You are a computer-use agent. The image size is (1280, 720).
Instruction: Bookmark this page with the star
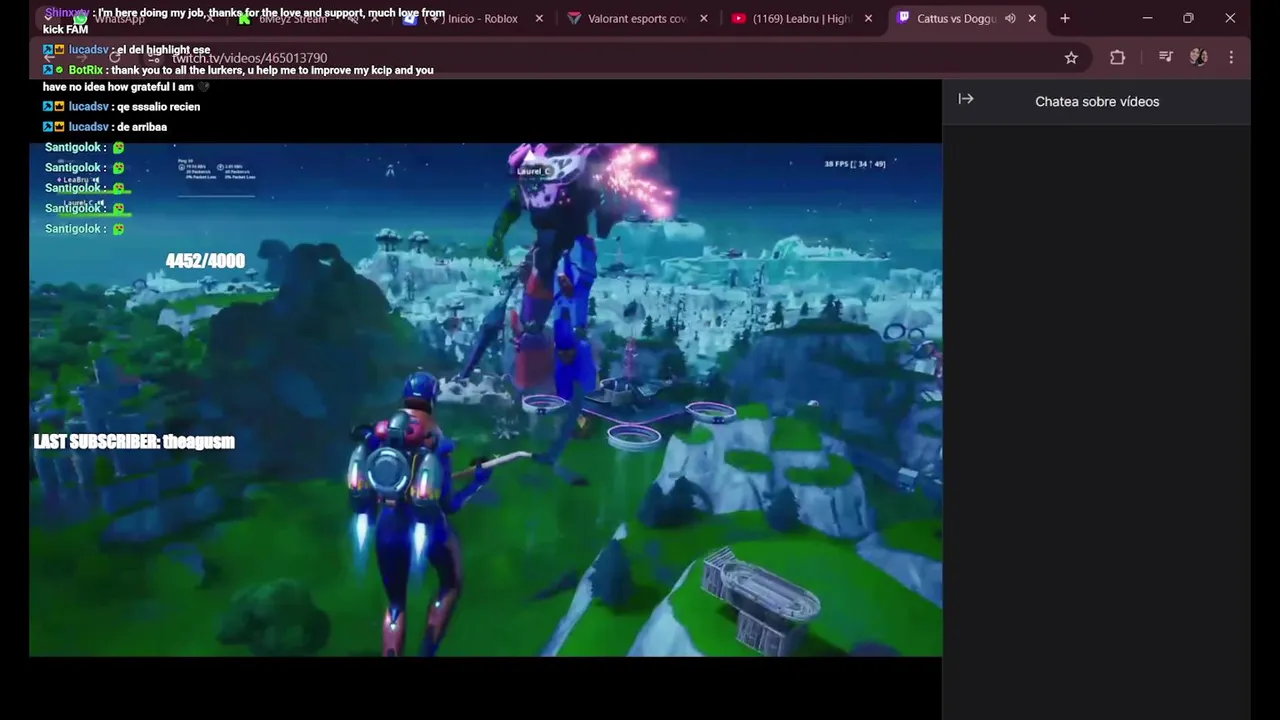(x=1071, y=58)
